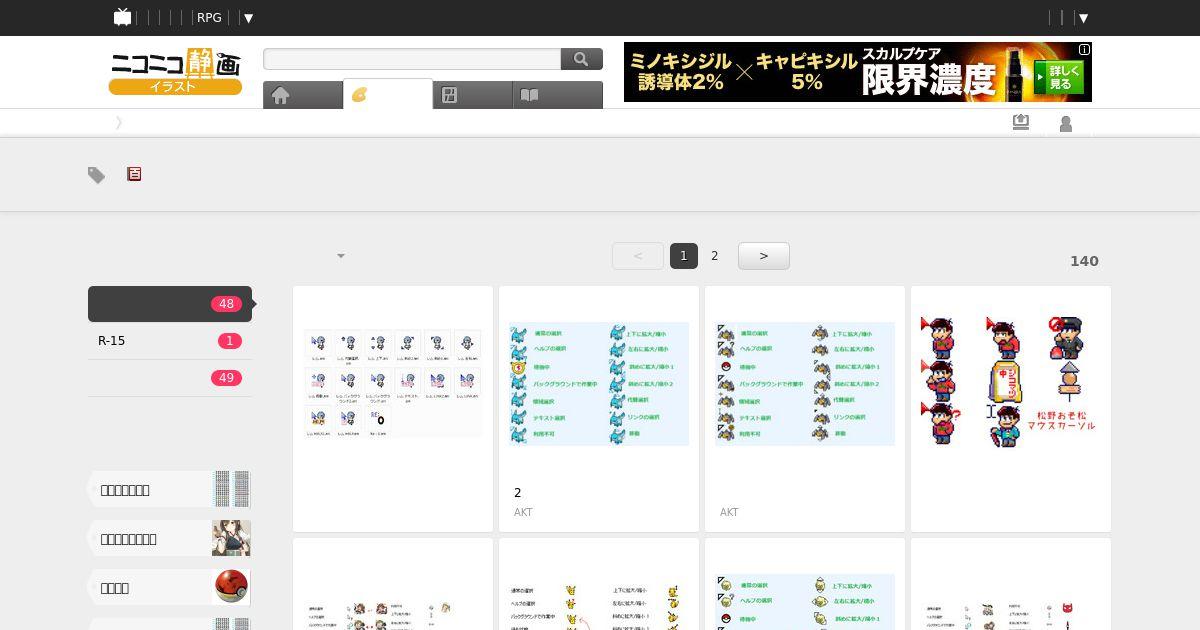1200x630 pixels.
Task: Open the icon-sheet cursor set thumbnail
Action: point(393,384)
